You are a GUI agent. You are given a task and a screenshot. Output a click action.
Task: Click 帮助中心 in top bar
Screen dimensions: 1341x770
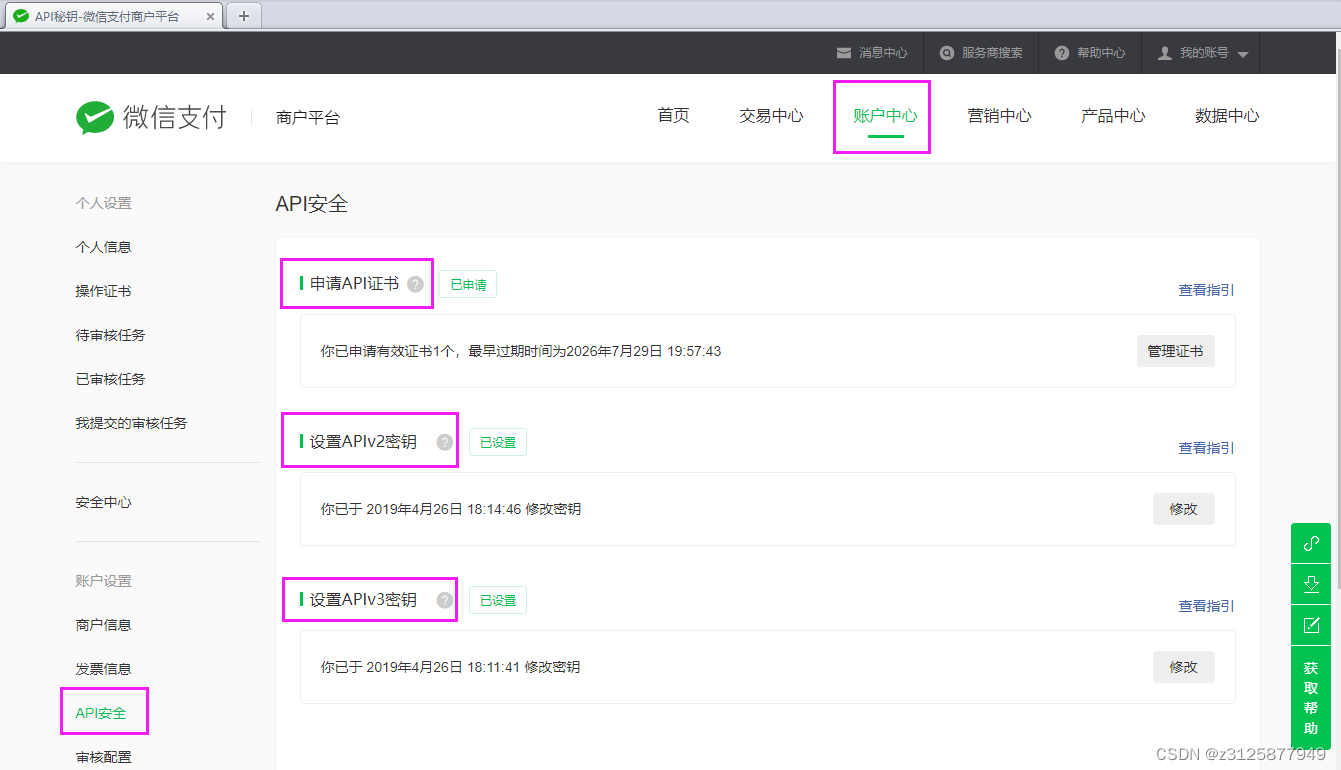tap(1101, 53)
